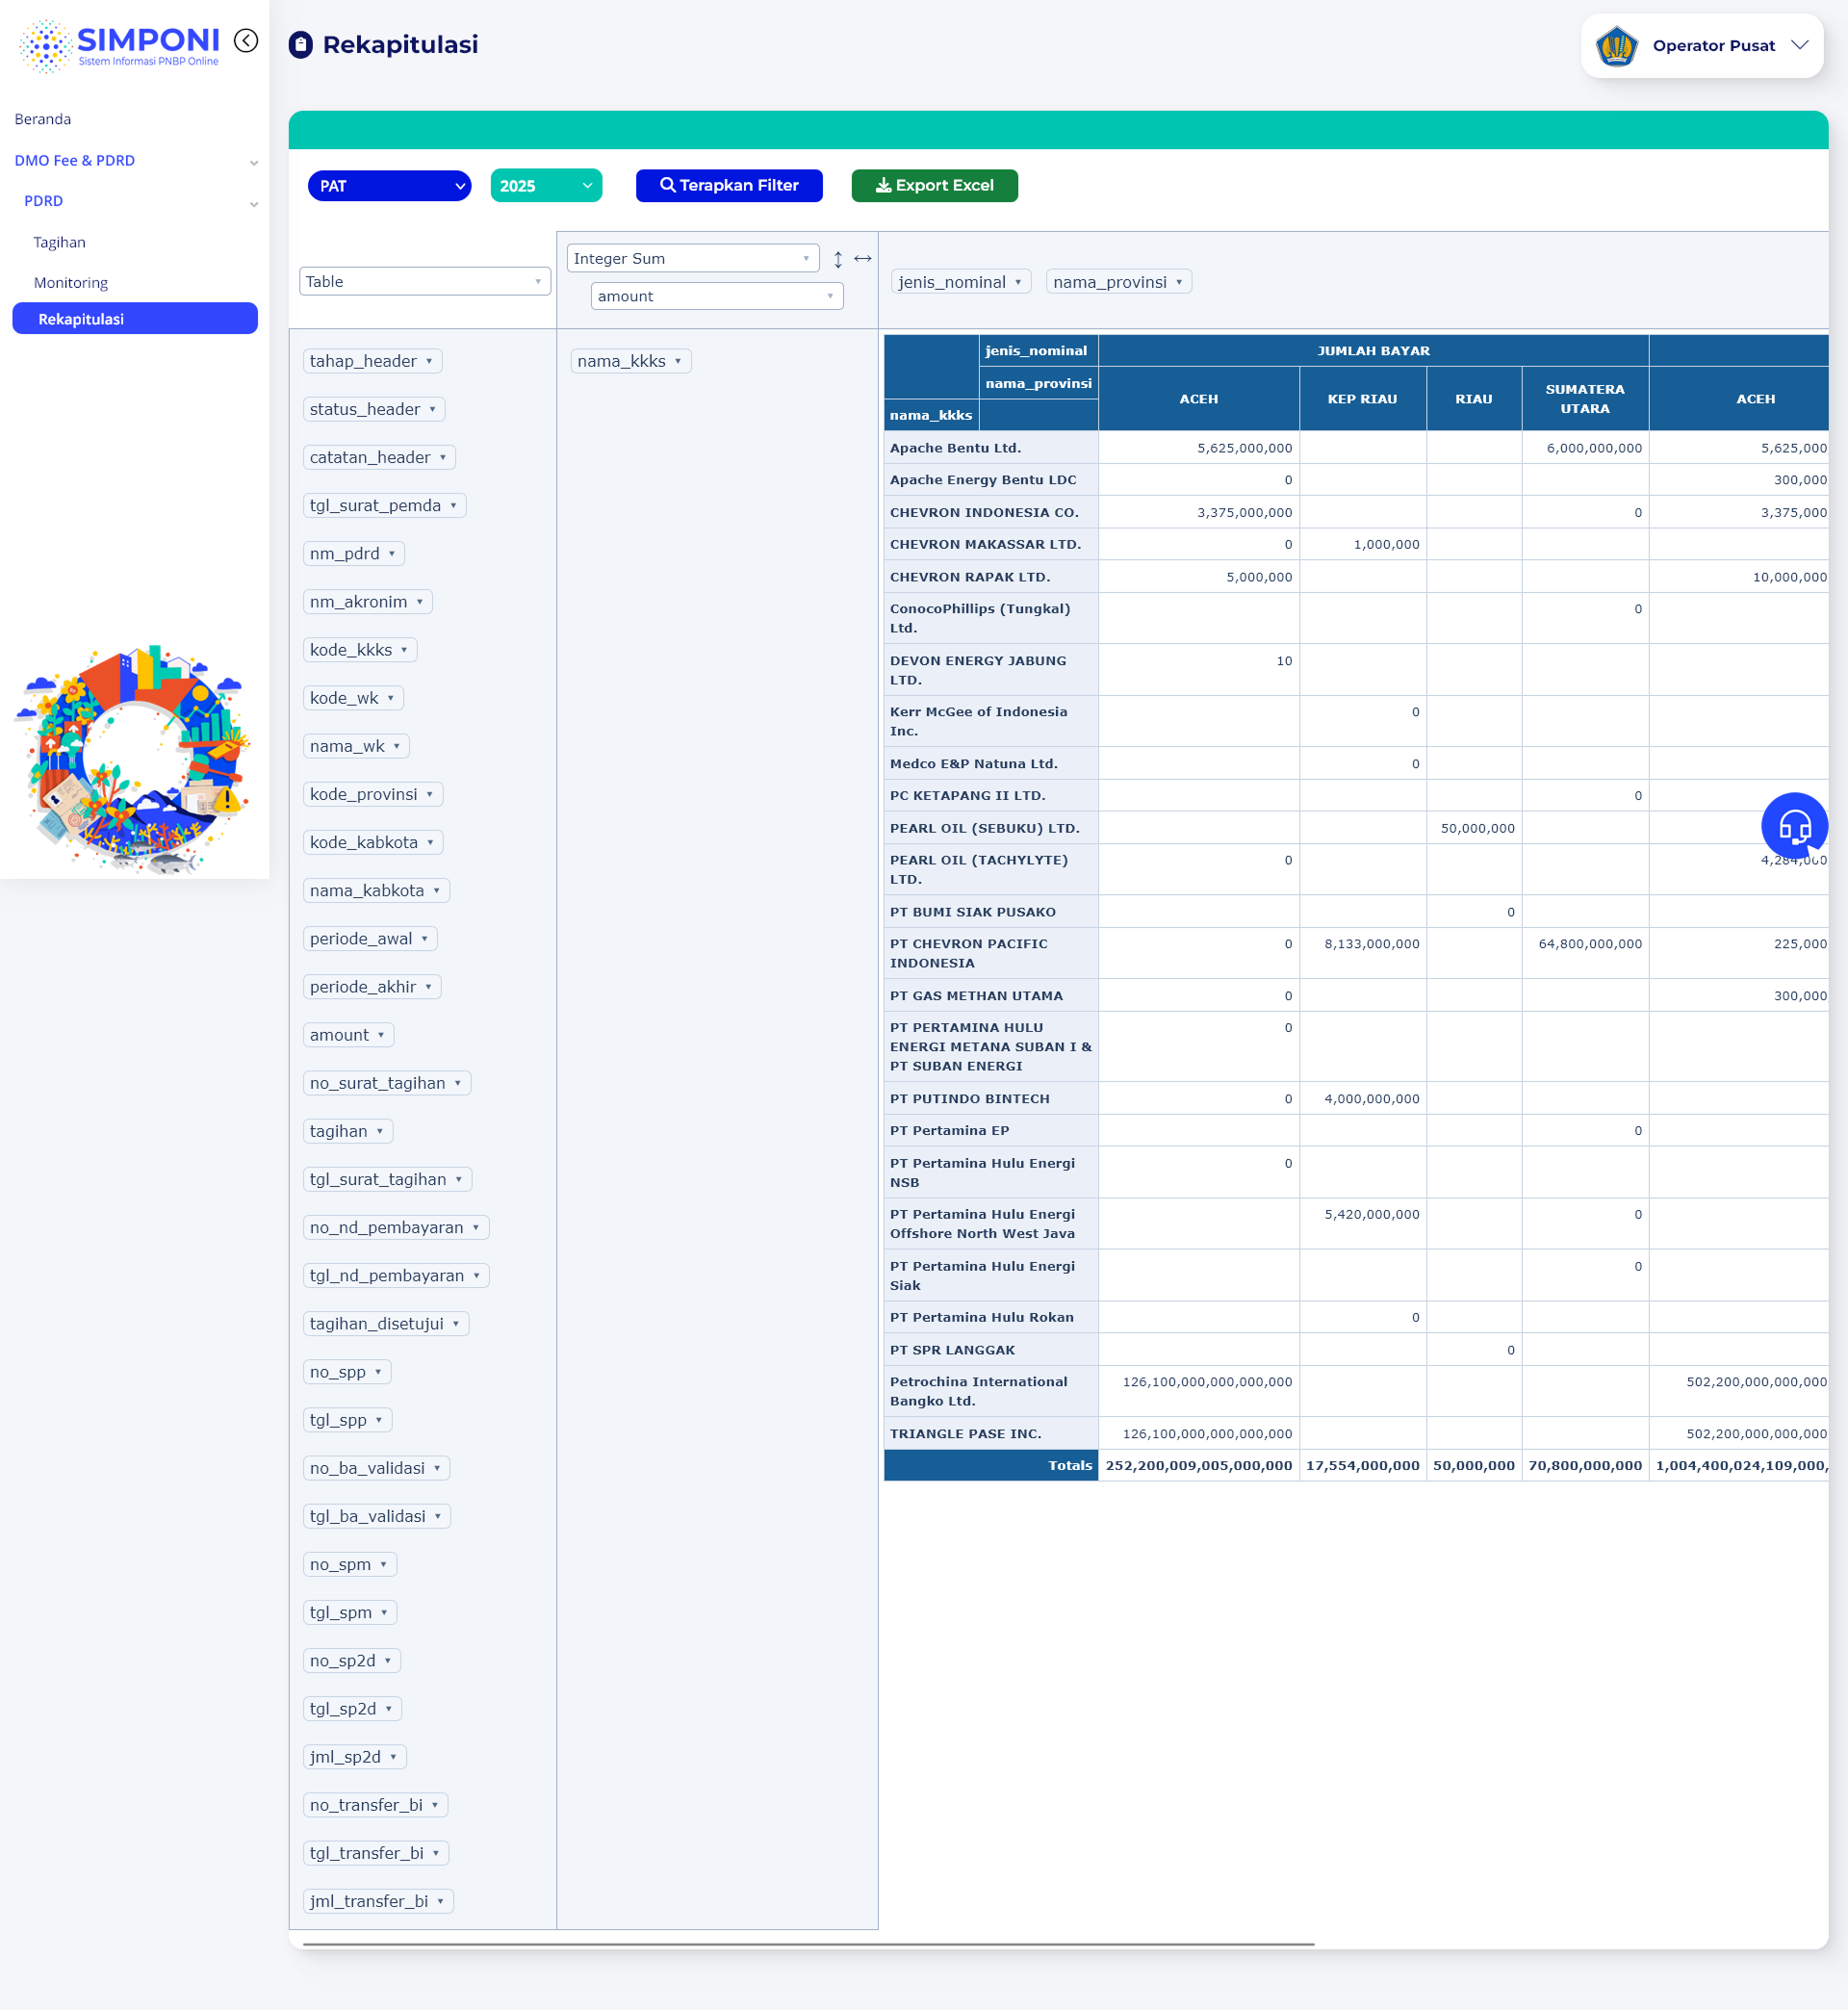Open nama_provinsi column attribute filter

(1179, 283)
